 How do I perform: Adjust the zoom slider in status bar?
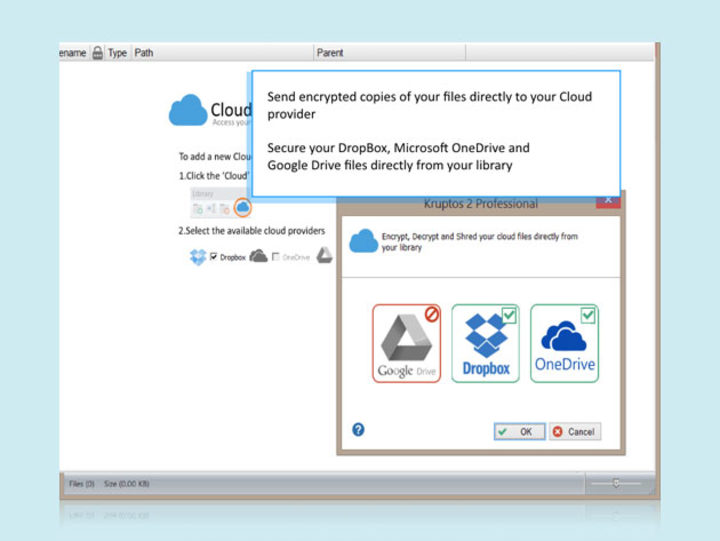[x=616, y=484]
